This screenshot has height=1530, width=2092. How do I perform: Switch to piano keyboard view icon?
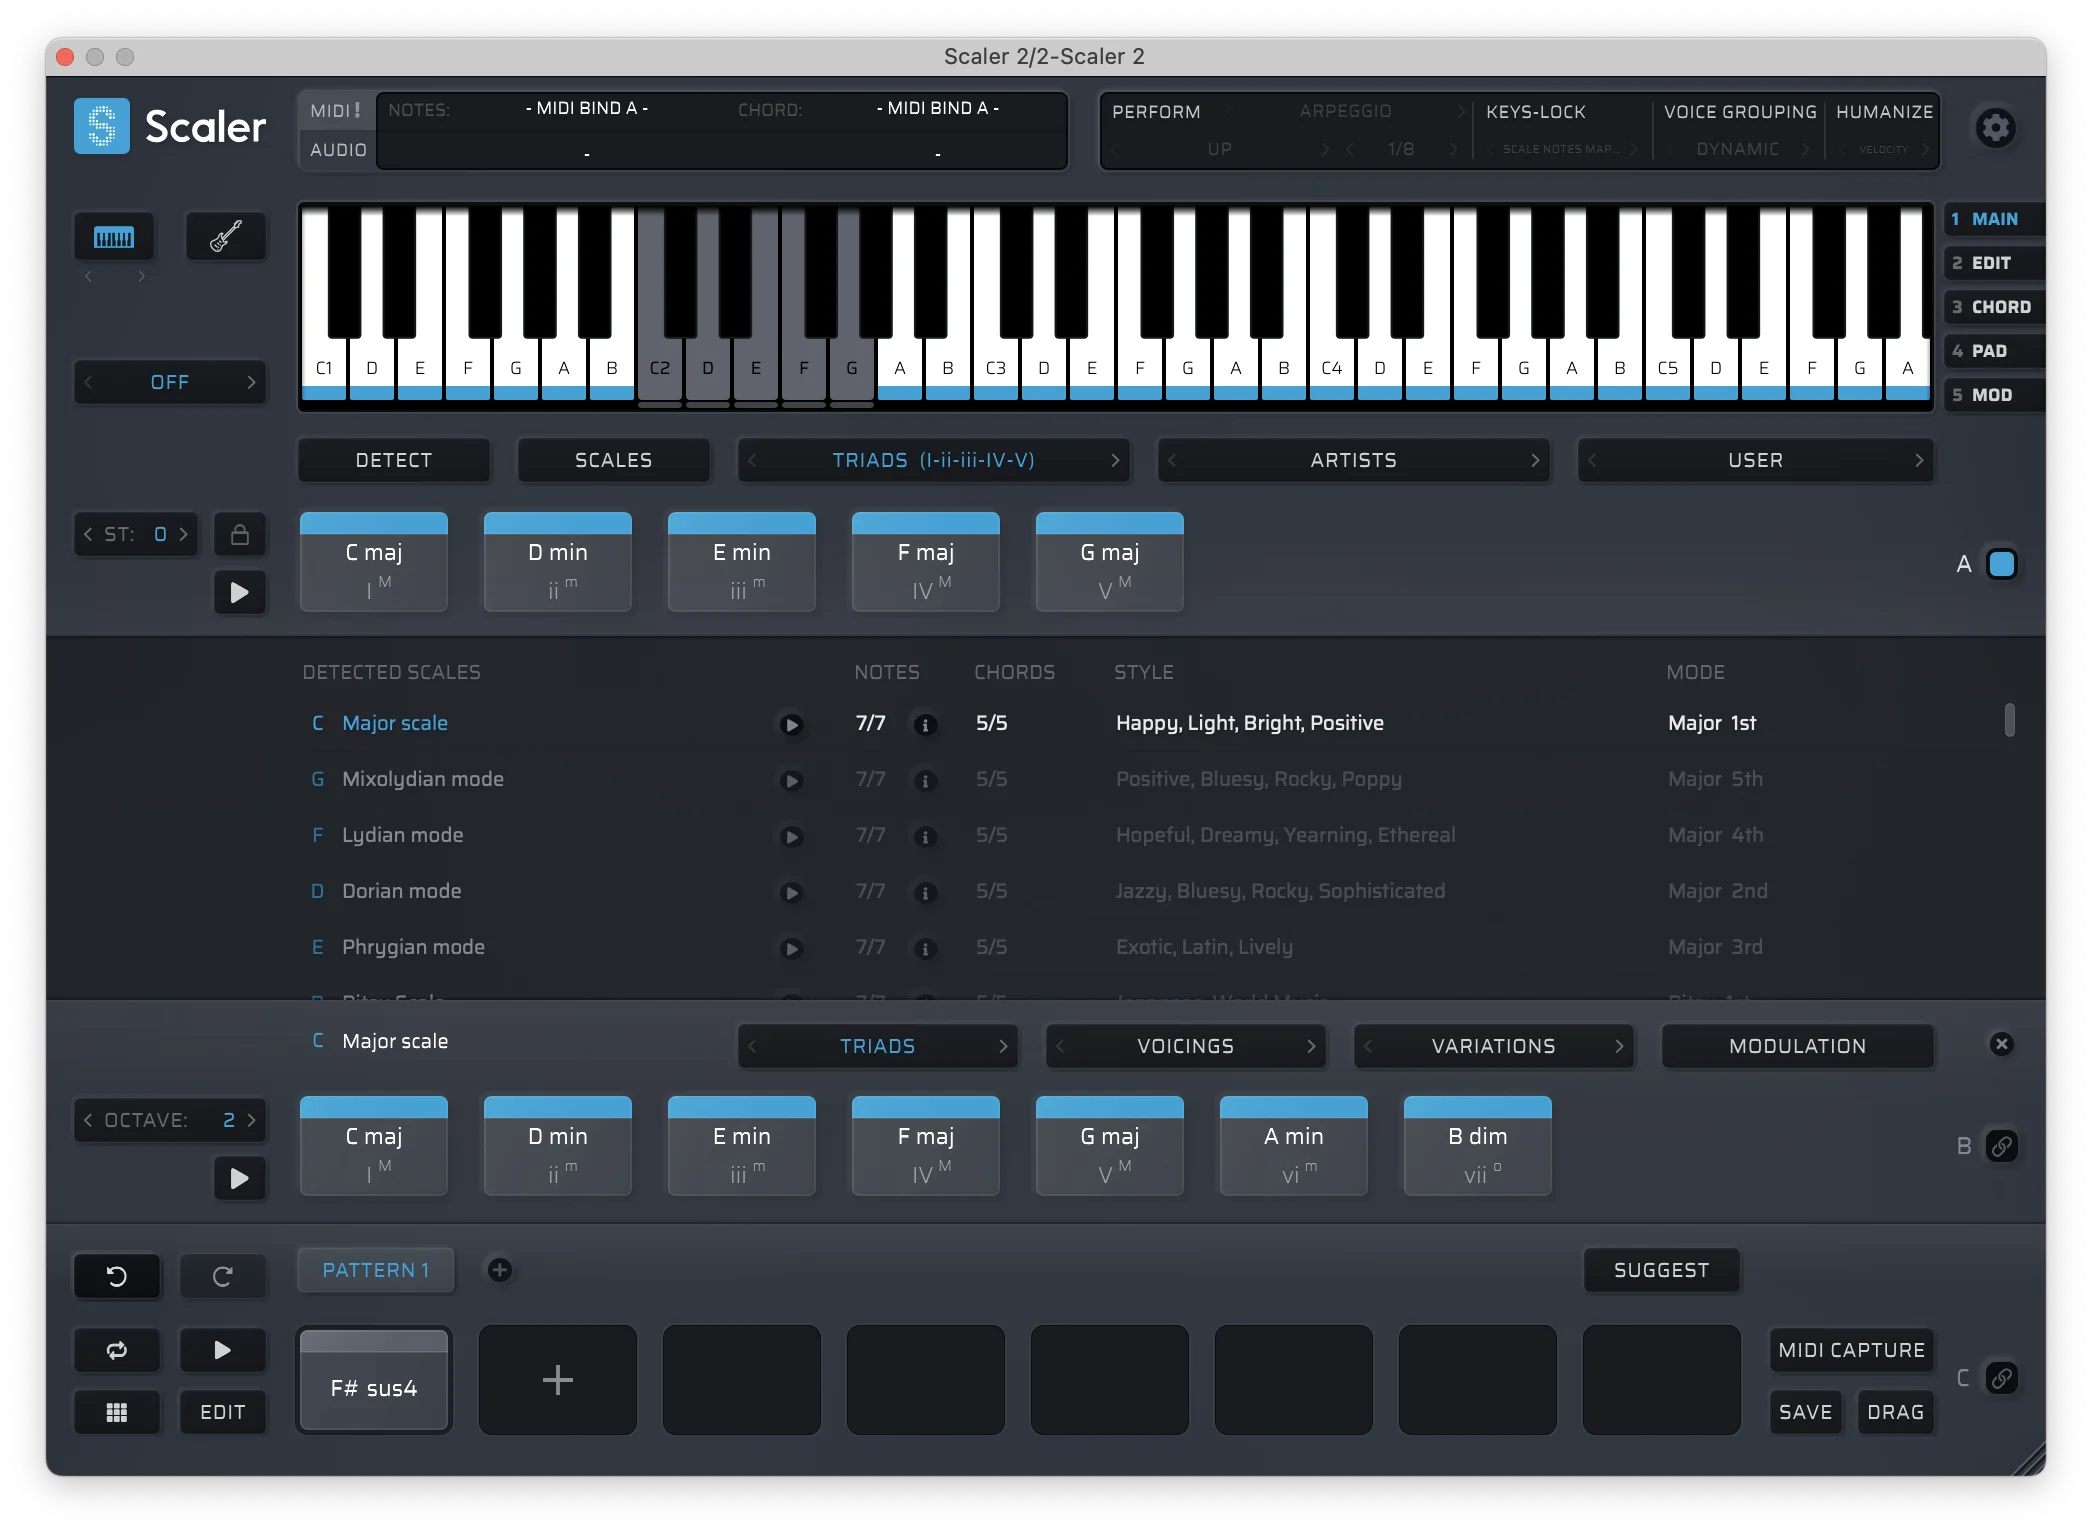point(114,237)
